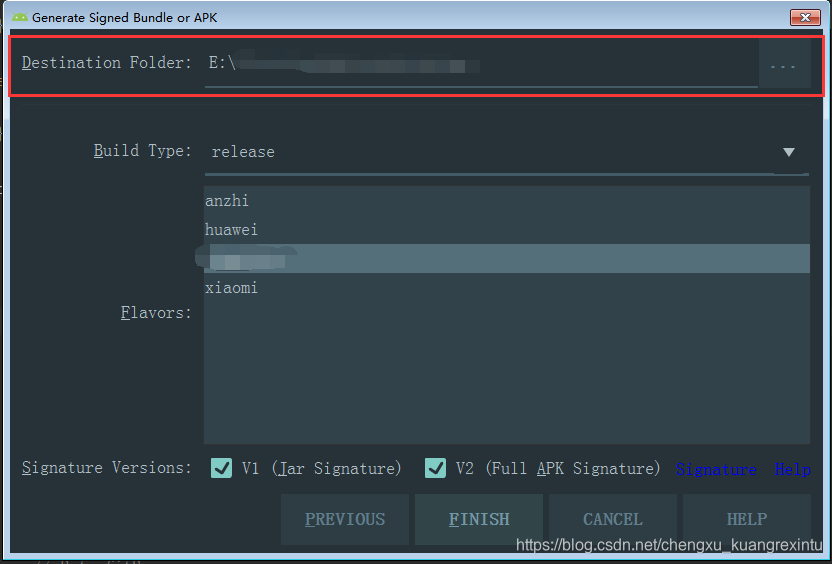Toggle the V1 (Jar Signature) checkbox
This screenshot has width=832, height=564.
[x=221, y=468]
